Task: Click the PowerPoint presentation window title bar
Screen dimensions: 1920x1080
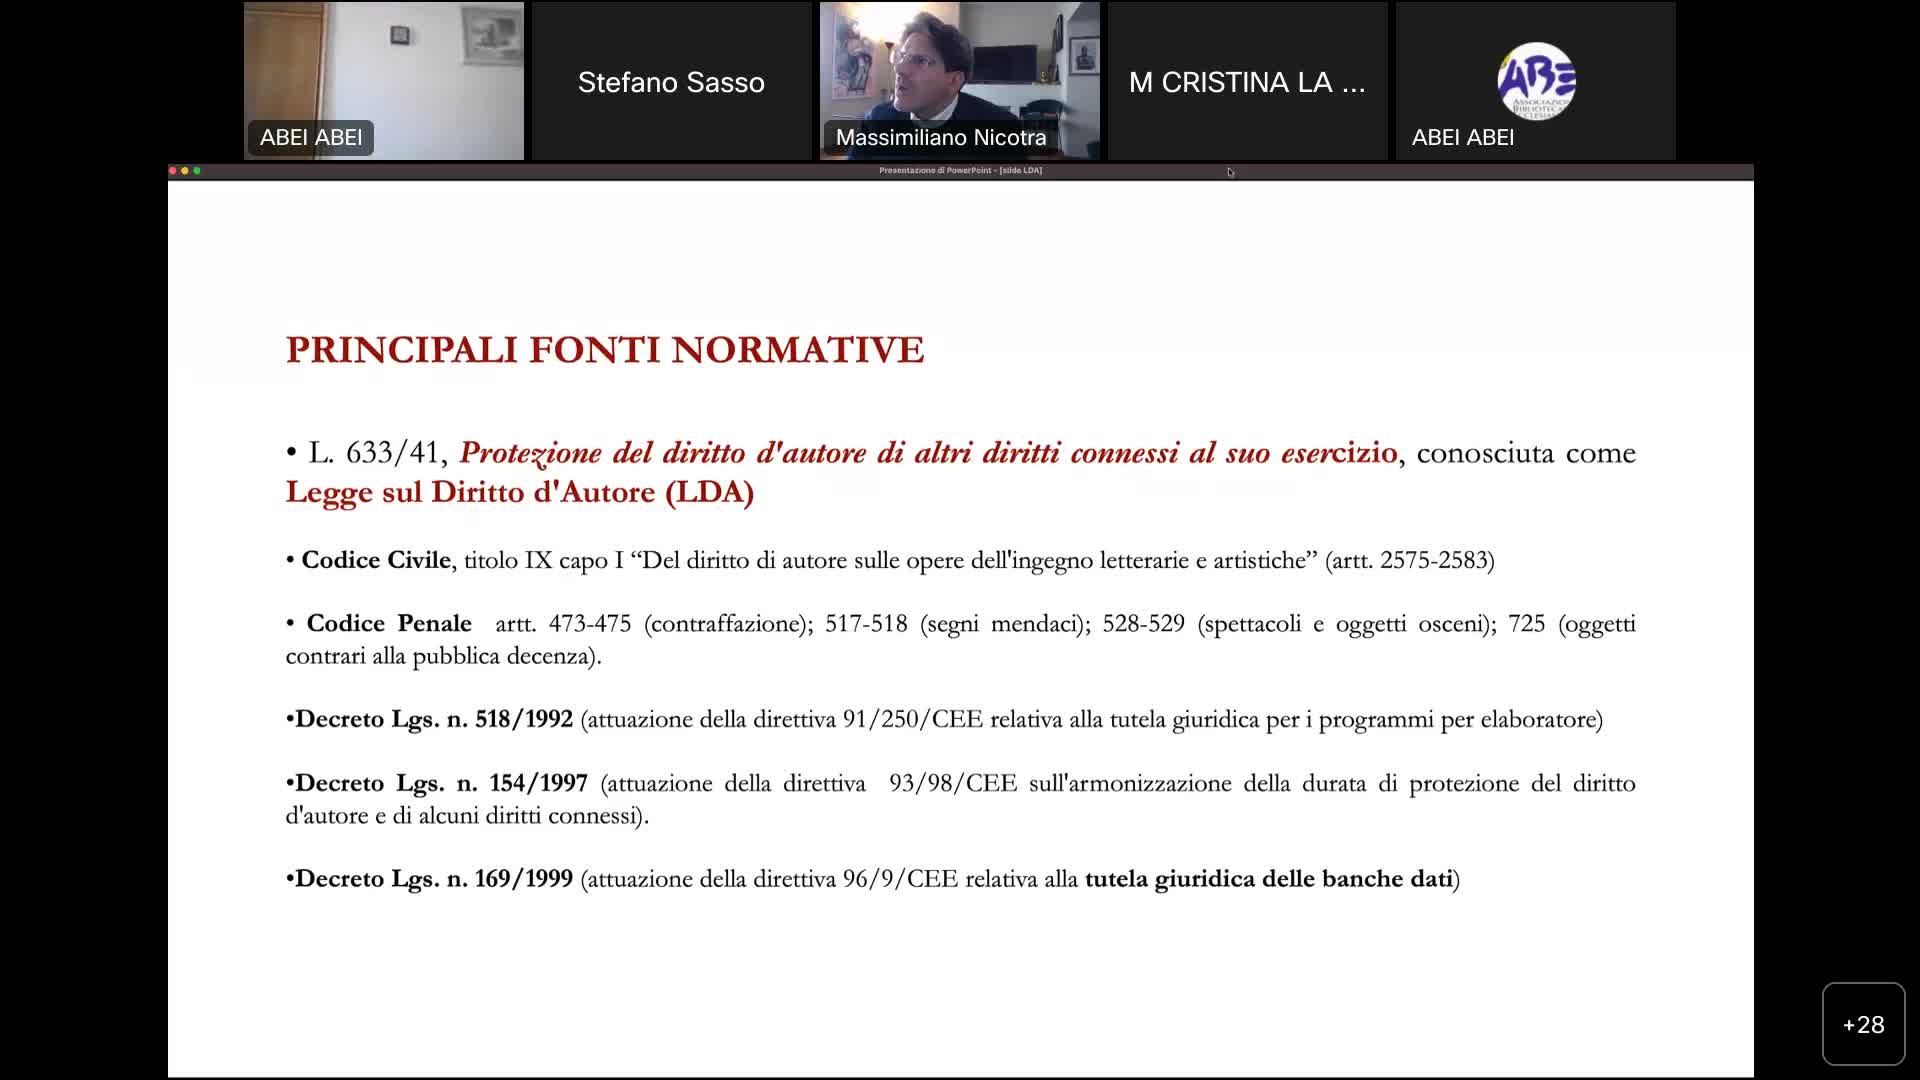Action: (960, 171)
